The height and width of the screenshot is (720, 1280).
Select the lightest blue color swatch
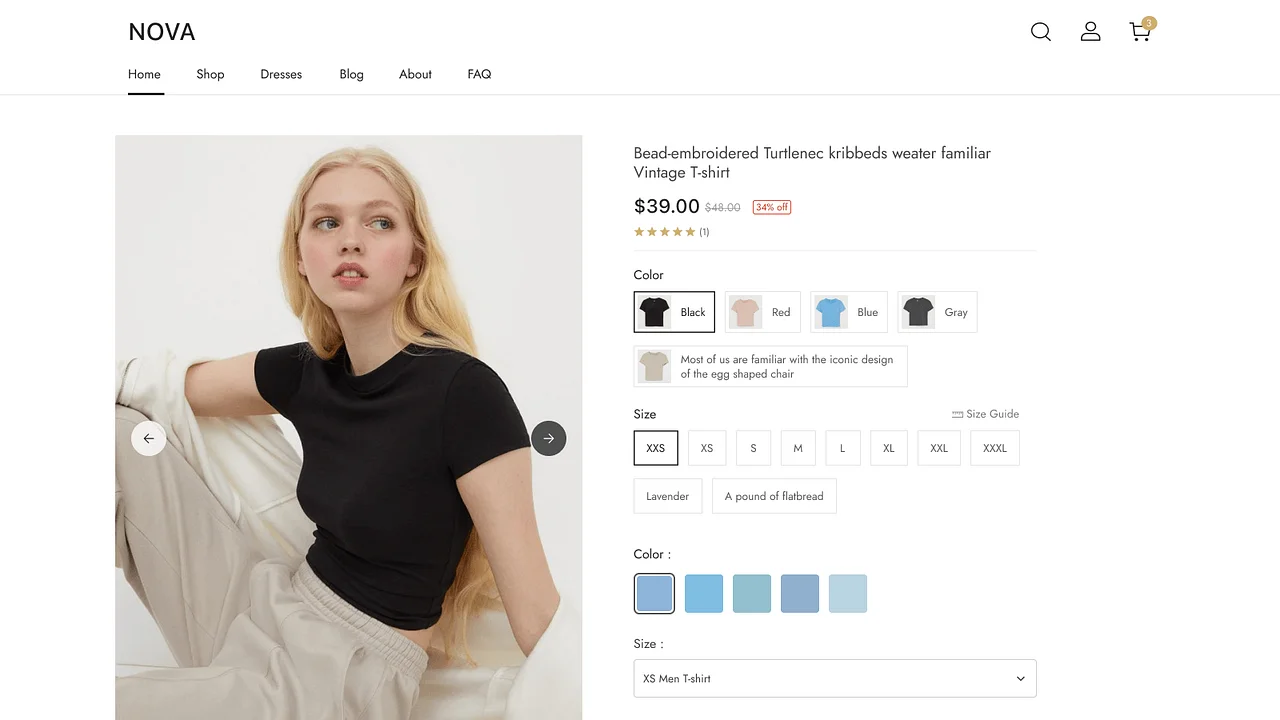tap(847, 593)
